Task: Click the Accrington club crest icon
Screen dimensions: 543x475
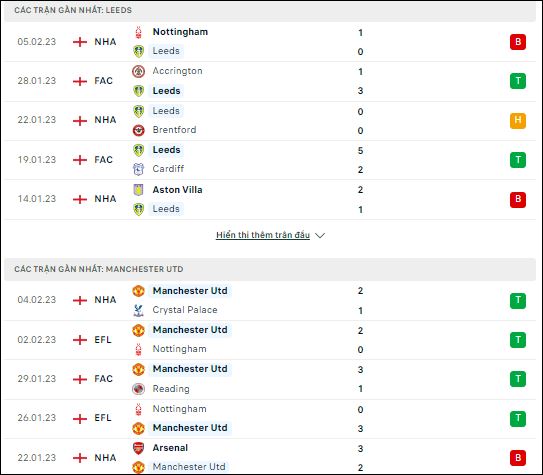Action: coord(139,71)
